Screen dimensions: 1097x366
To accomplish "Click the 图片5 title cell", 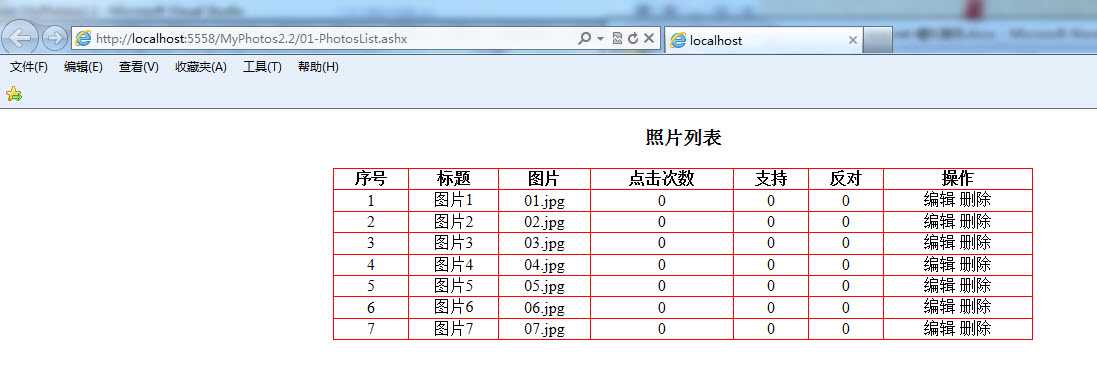I will (453, 286).
